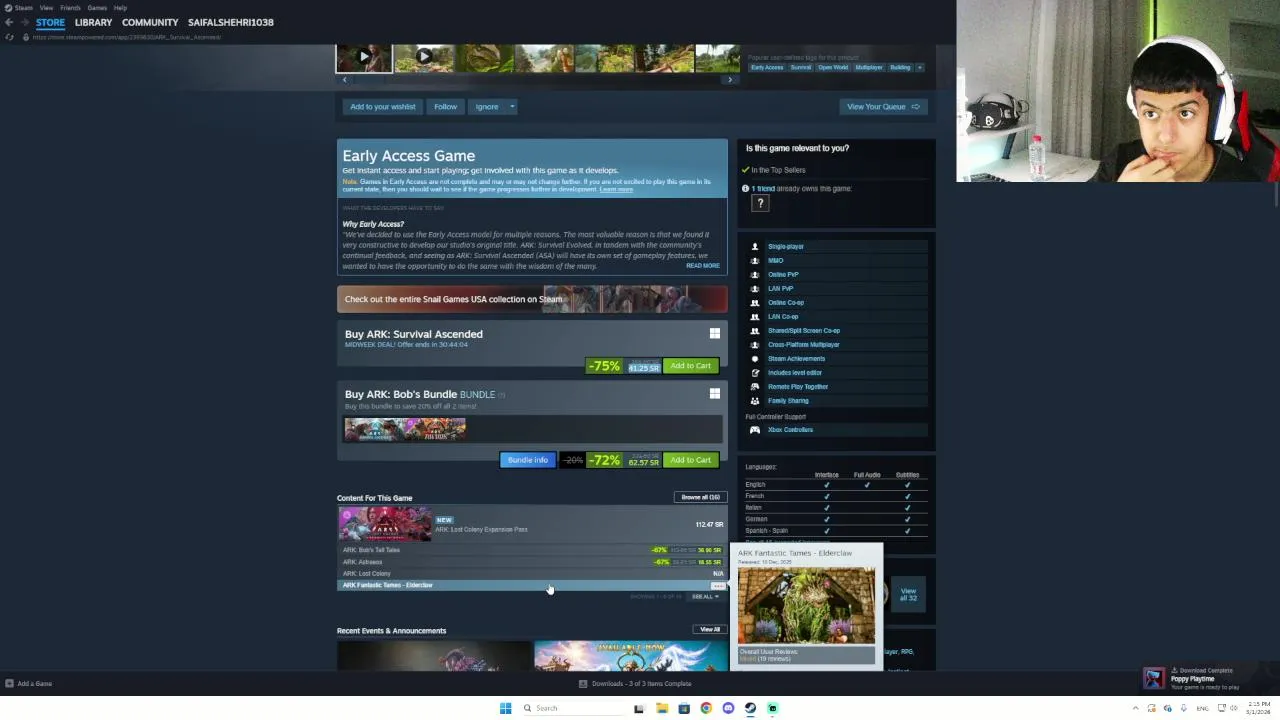Select ARK Fantastic Tames - Elderclaw row
The width and height of the screenshot is (1280, 720).
coord(532,585)
